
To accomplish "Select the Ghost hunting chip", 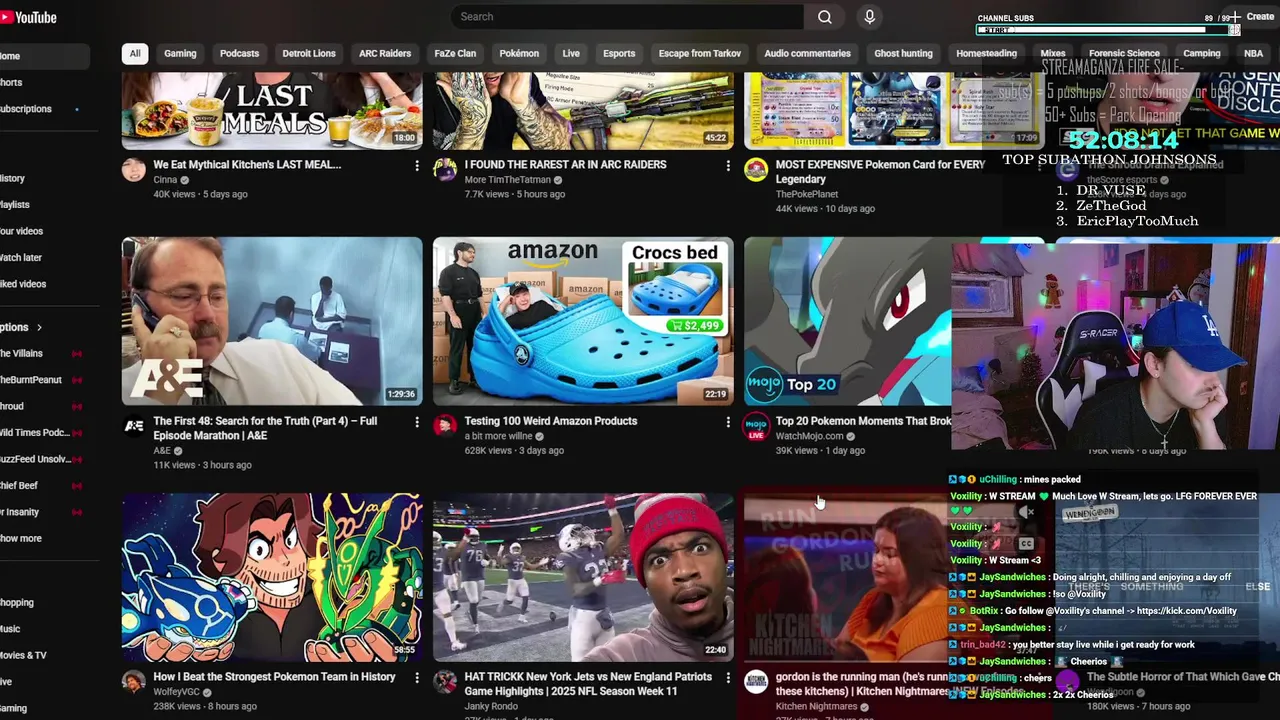I will tap(903, 54).
